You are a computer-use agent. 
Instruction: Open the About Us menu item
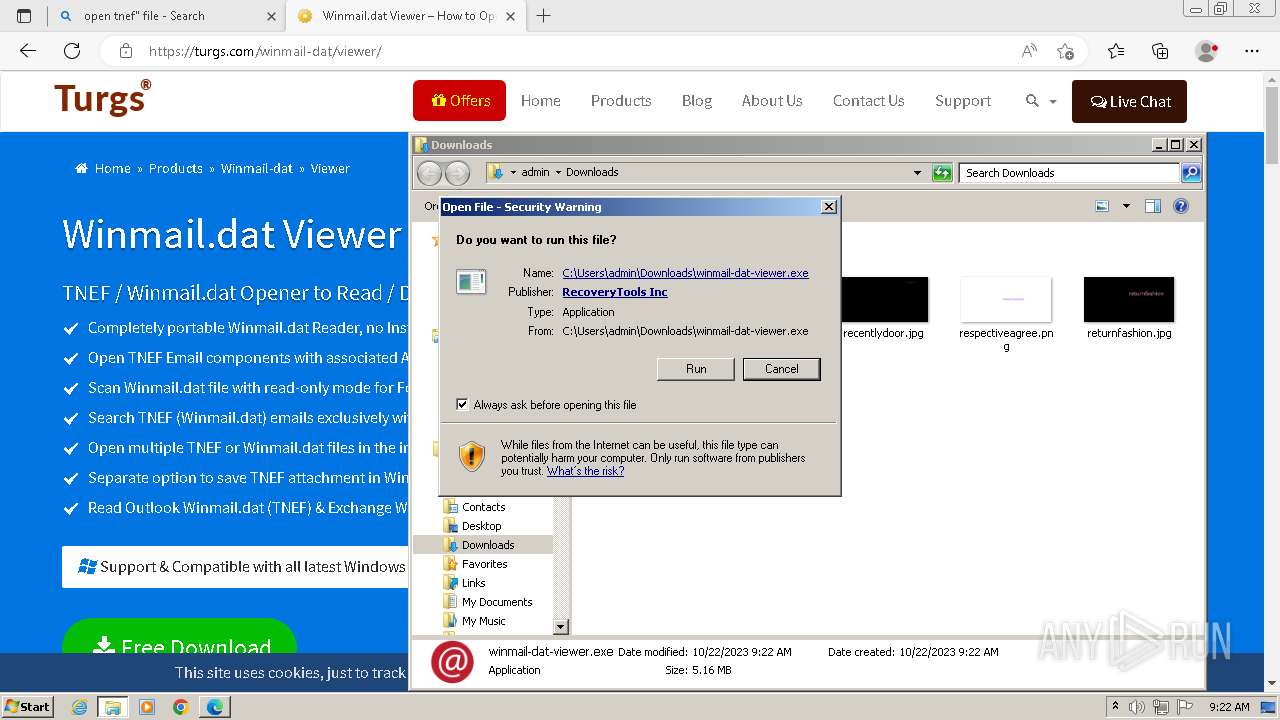[x=772, y=100]
